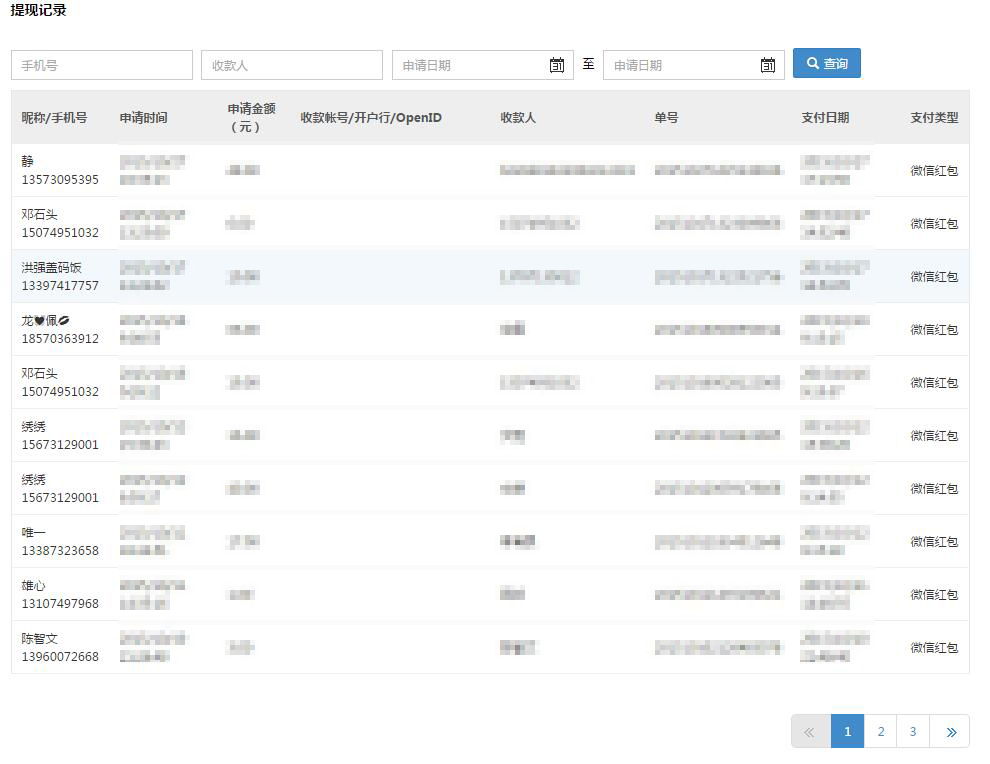This screenshot has height=764, width=990.
Task: Open calendar icon of start date field
Action: tap(557, 65)
